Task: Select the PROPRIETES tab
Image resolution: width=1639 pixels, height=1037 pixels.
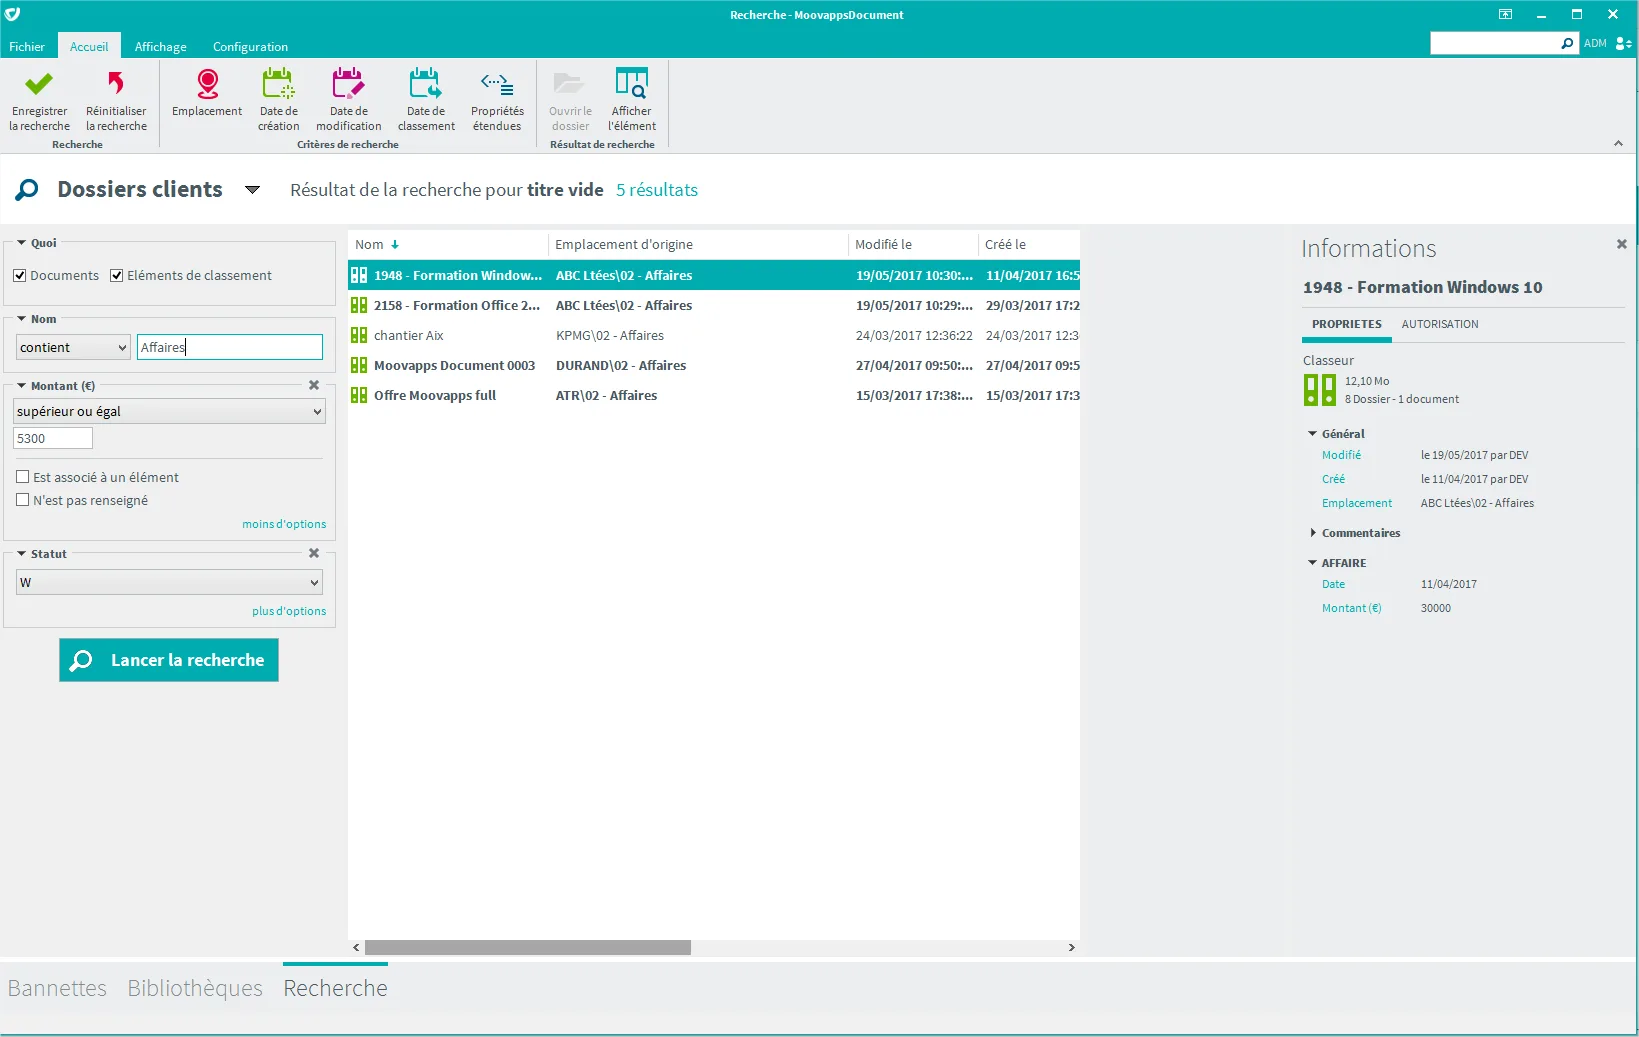Action: [1346, 324]
